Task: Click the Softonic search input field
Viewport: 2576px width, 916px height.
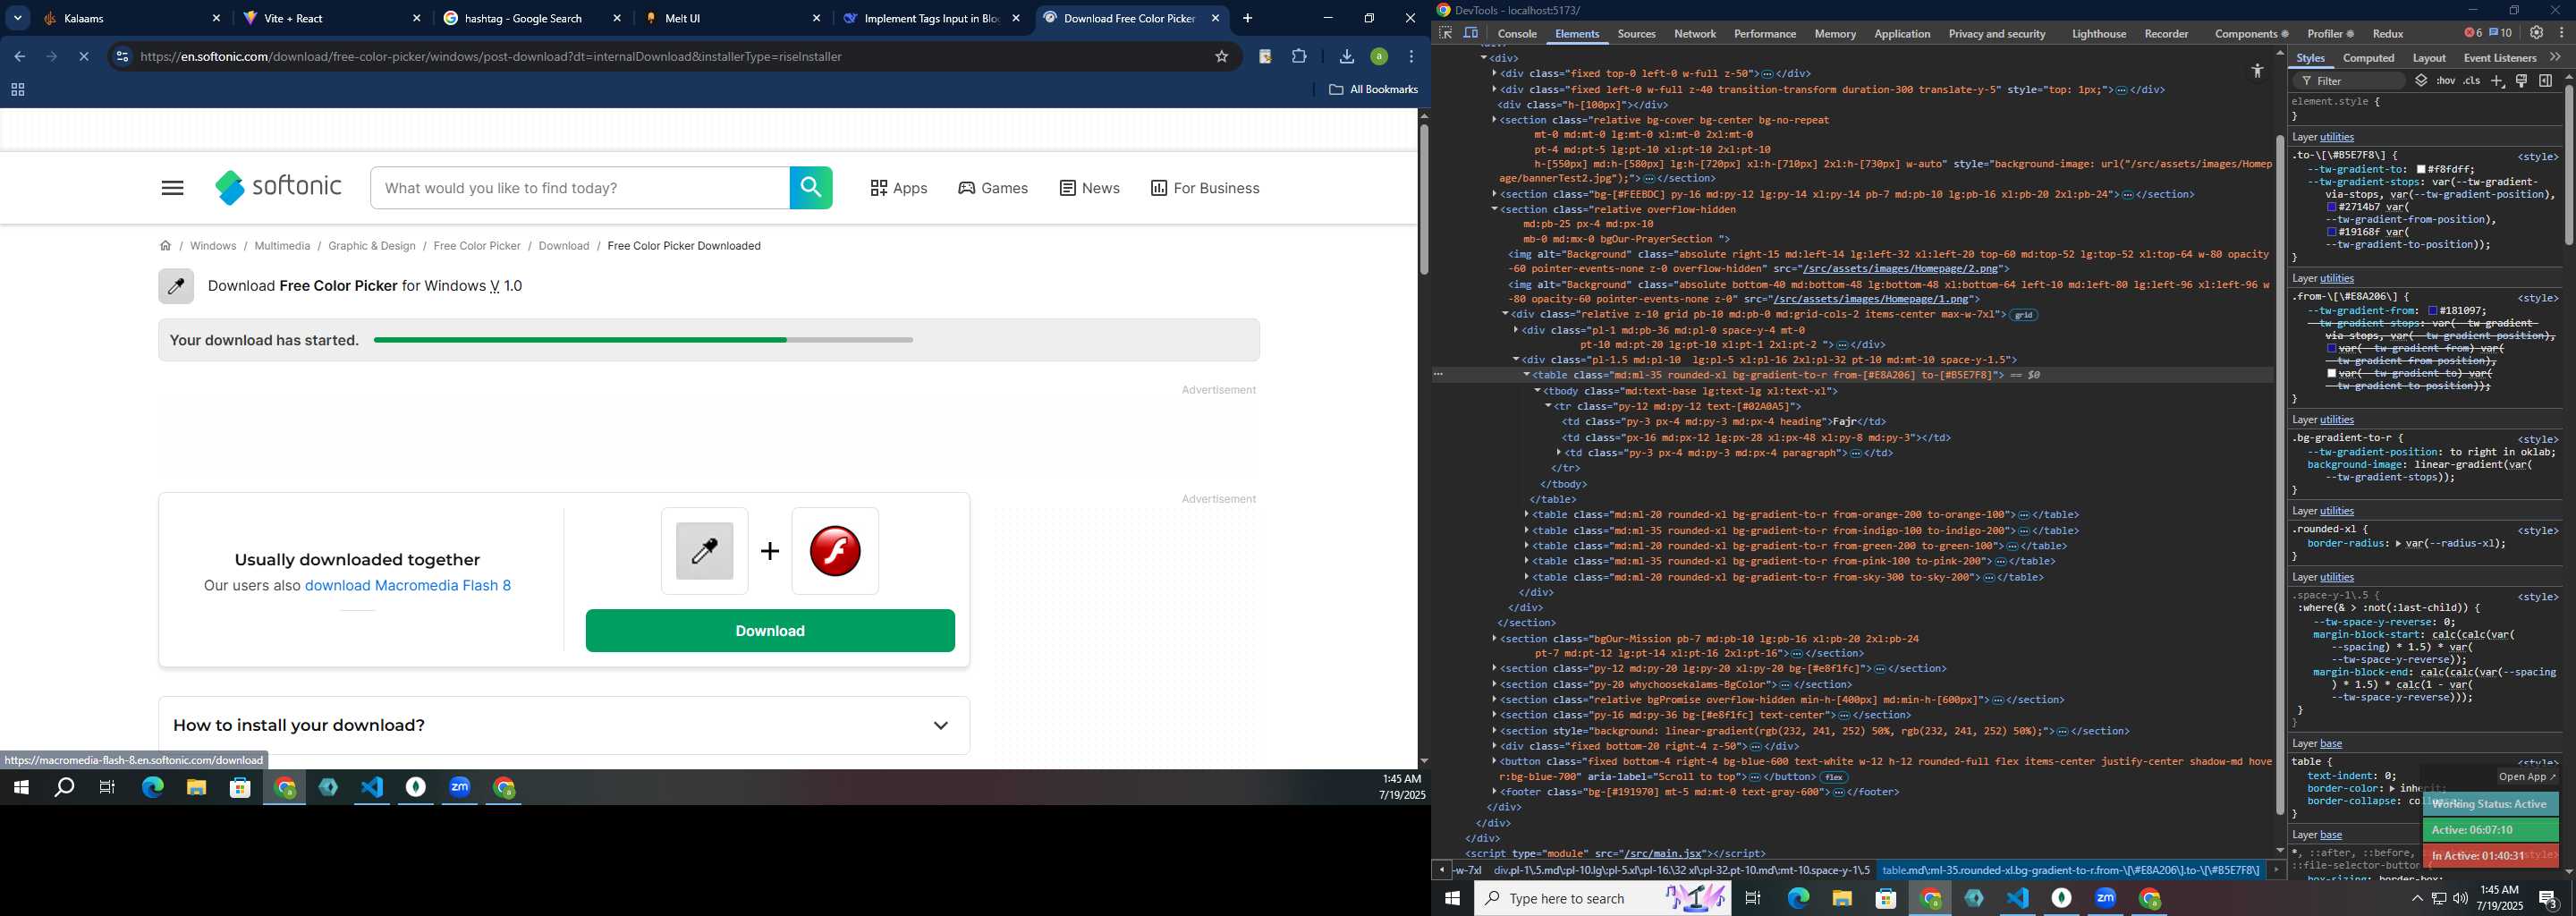Action: point(580,188)
